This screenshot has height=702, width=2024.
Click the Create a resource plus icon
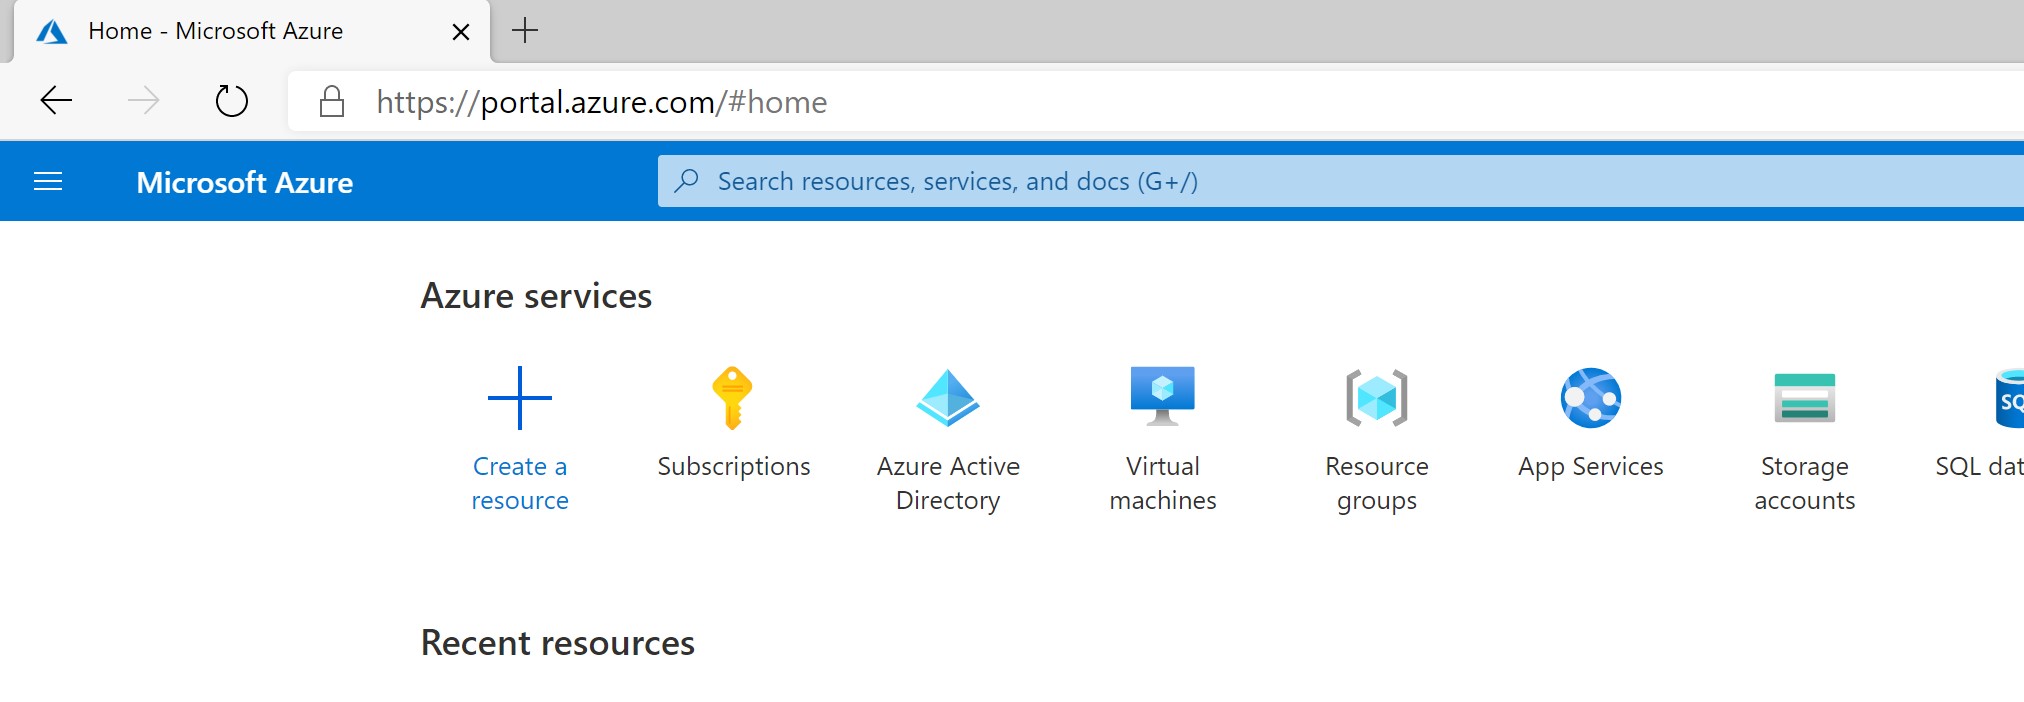(x=520, y=398)
